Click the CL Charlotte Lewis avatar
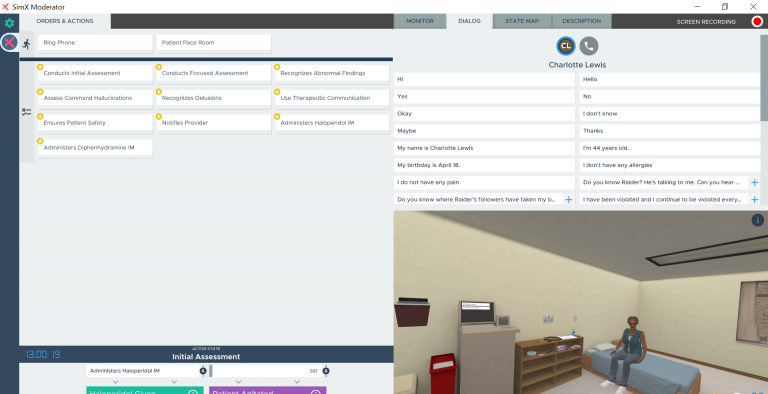 (x=566, y=46)
